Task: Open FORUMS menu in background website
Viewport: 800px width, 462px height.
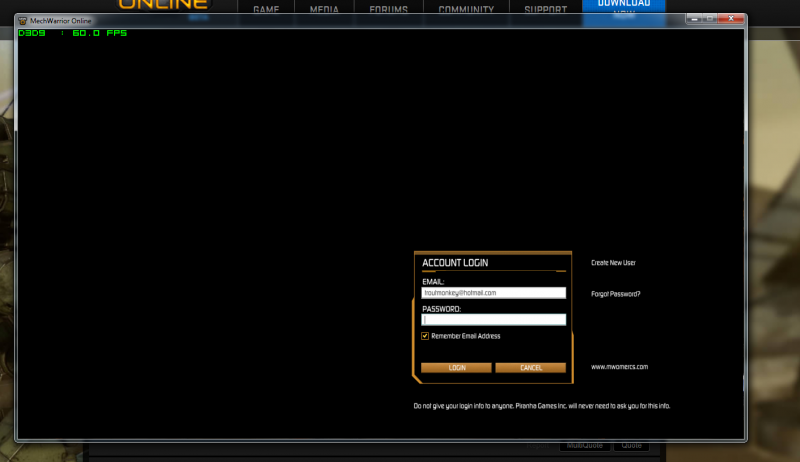Action: 388,9
